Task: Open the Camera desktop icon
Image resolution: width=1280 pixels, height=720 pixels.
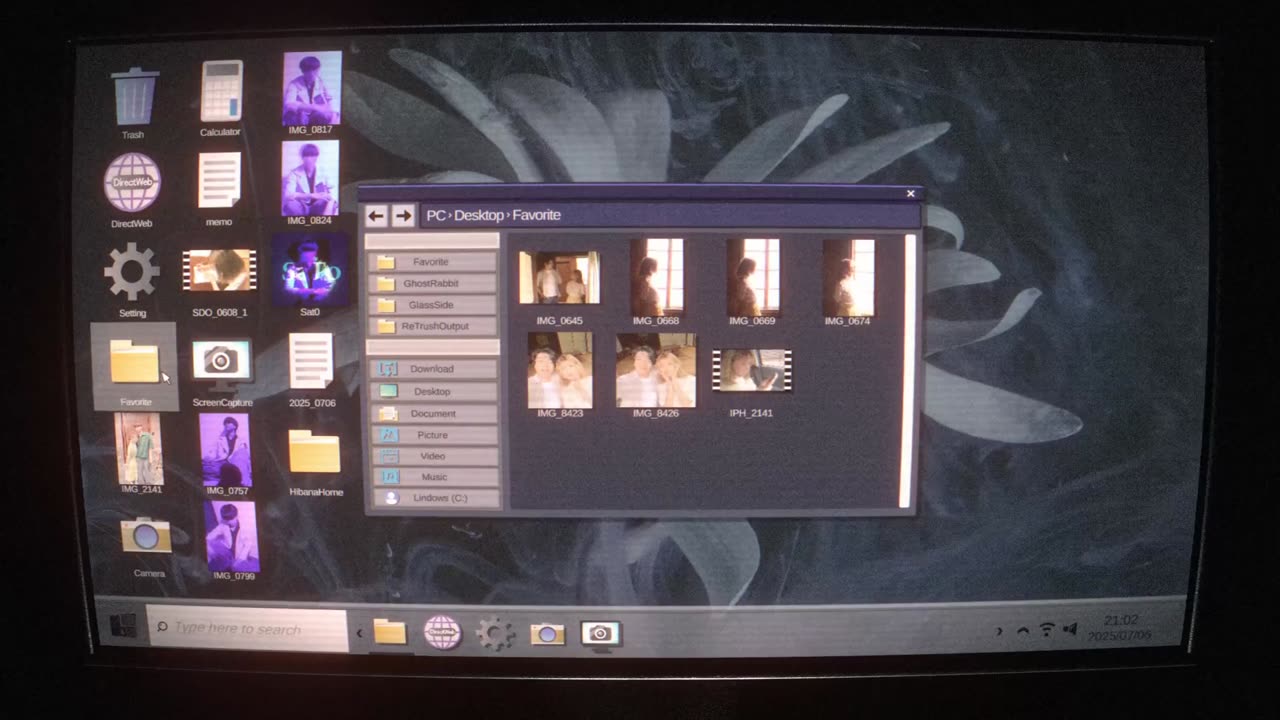Action: click(147, 537)
